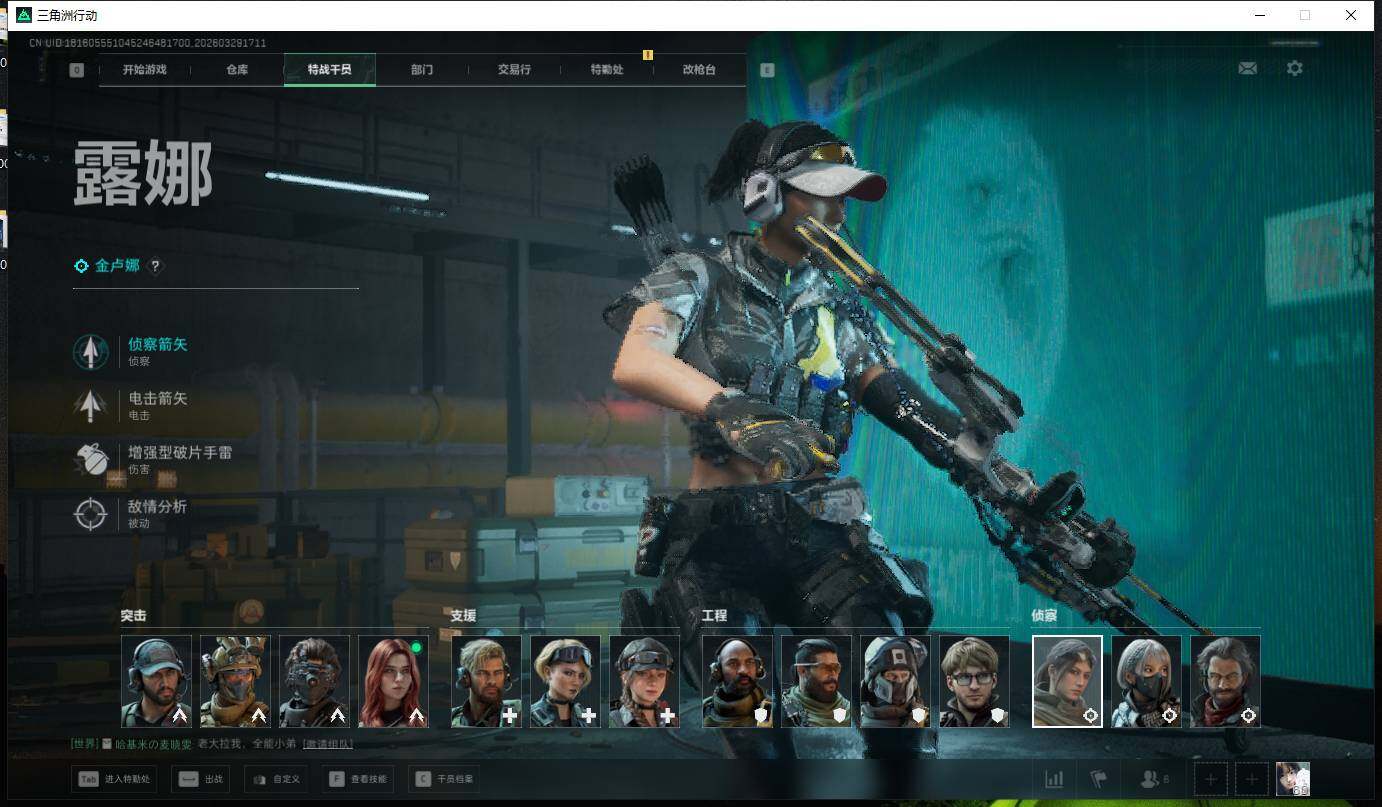This screenshot has width=1382, height=807.
Task: Click the 侦察 class heading
Action: point(1044,616)
